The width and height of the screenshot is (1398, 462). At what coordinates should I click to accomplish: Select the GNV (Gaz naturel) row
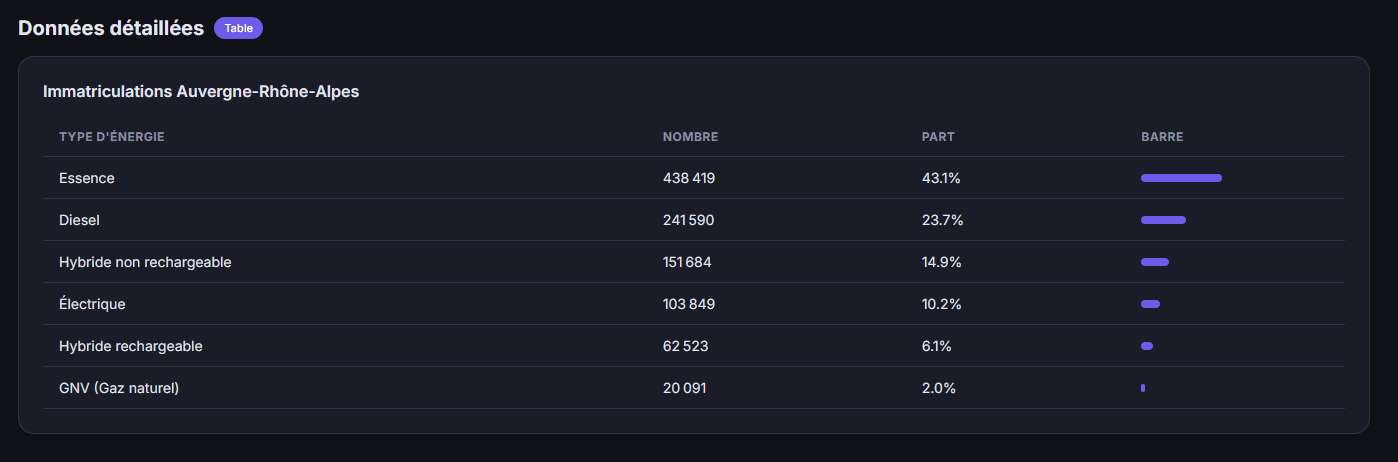point(694,388)
